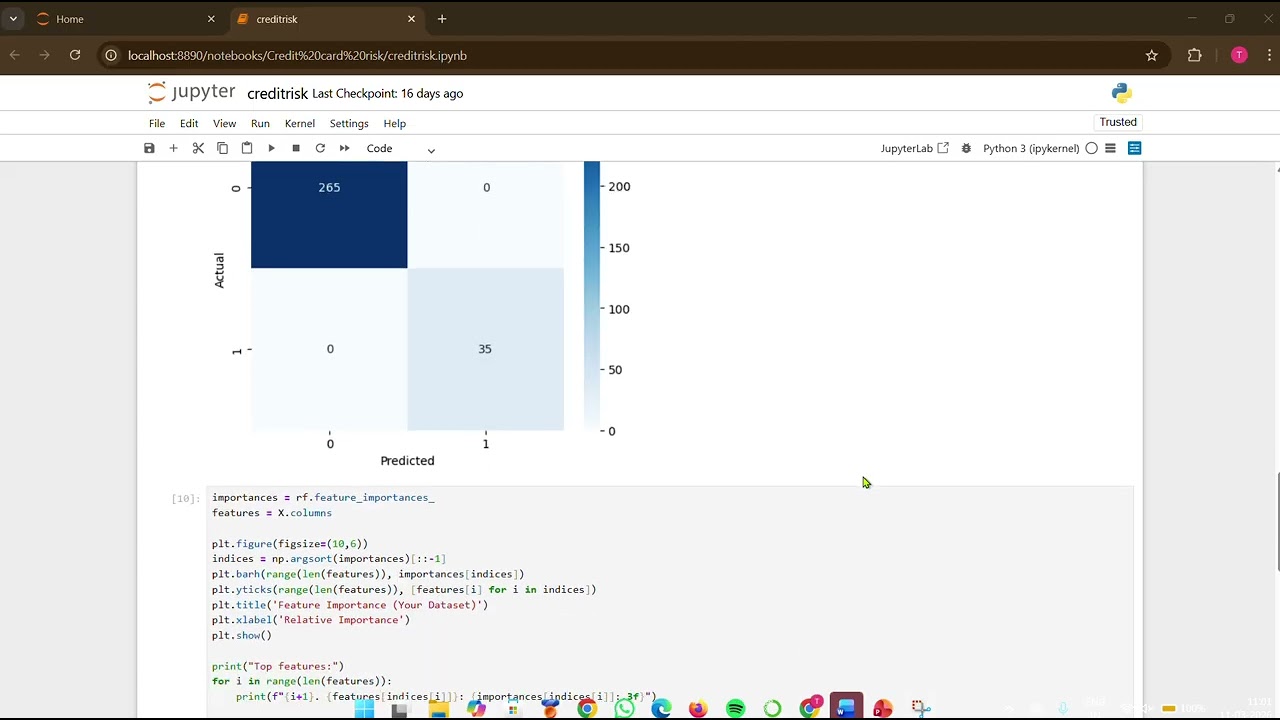Open the browser extensions puzzle icon
This screenshot has height=720, width=1280.
pyautogui.click(x=1194, y=56)
